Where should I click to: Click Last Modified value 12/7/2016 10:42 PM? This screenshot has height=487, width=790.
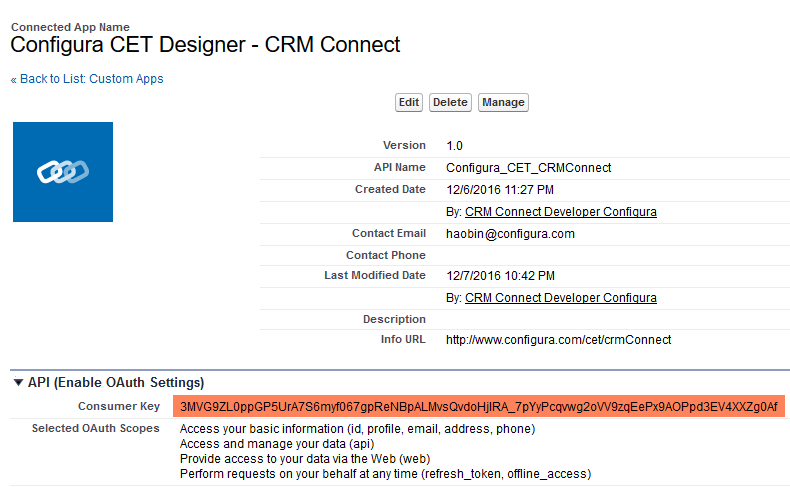point(500,276)
